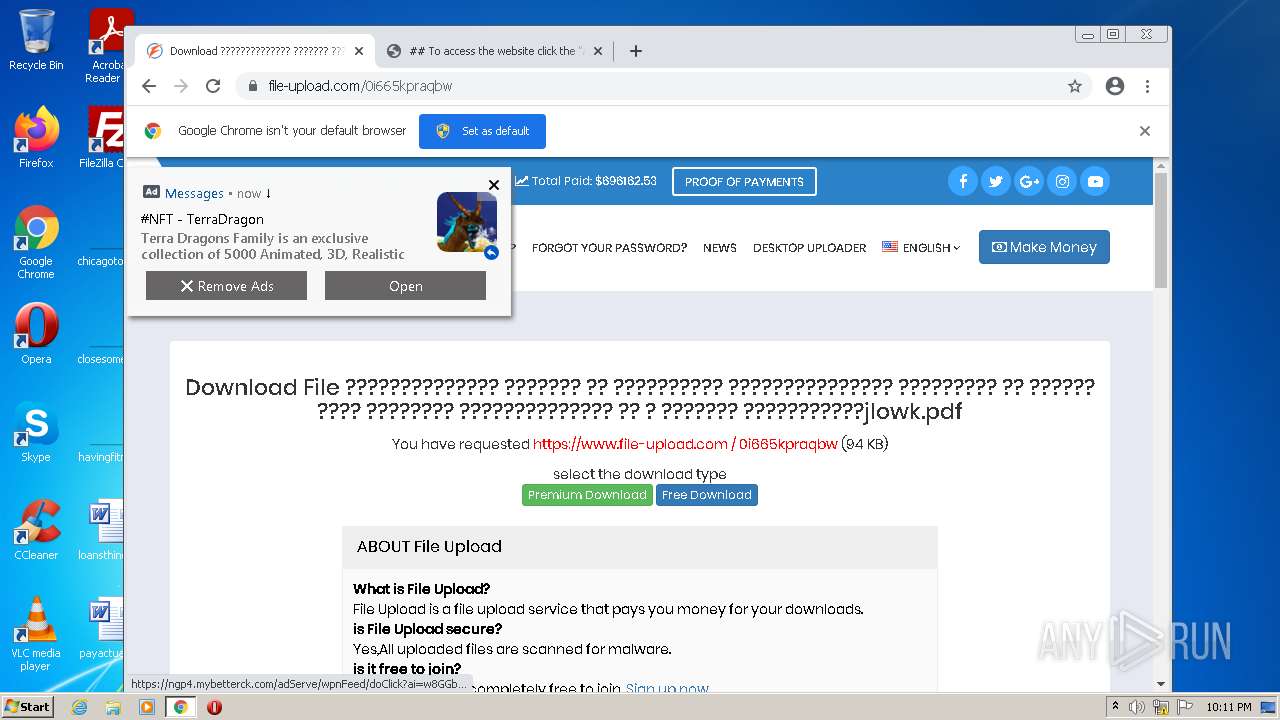Reload the file-upload page

point(213,86)
